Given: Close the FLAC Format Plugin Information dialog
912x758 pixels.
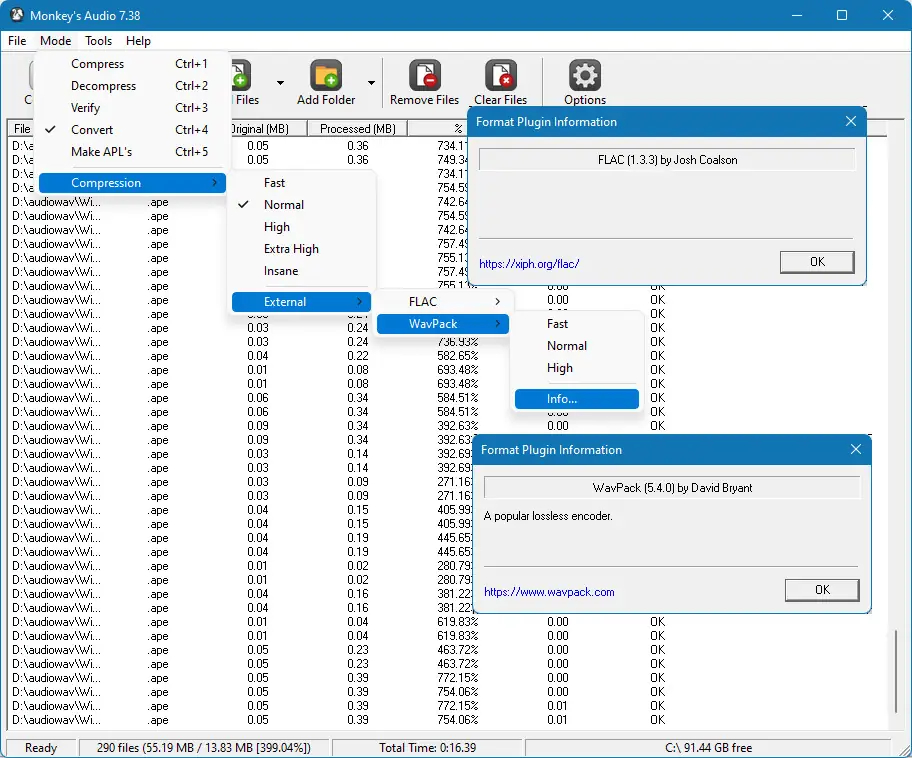Looking at the screenshot, I should coord(851,122).
